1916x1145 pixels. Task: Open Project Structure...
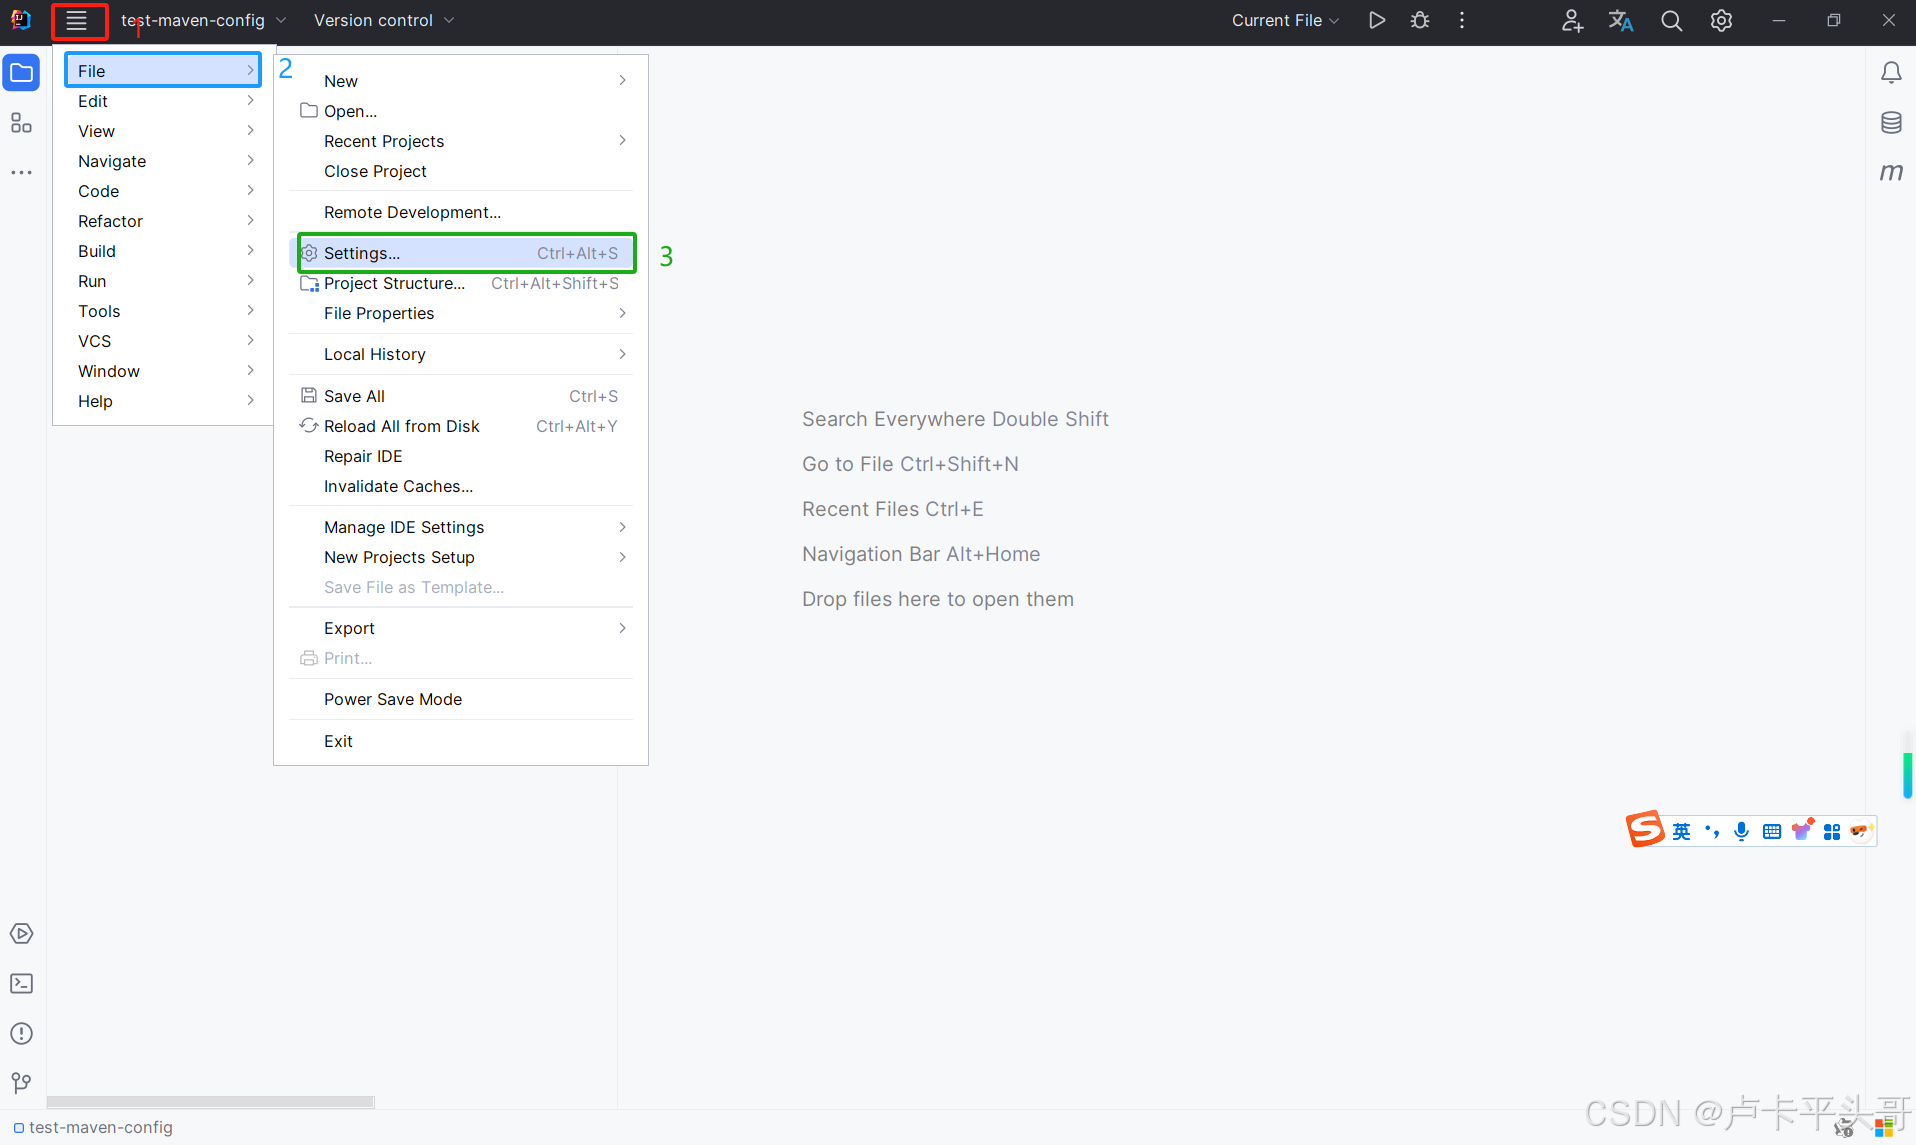[461, 283]
